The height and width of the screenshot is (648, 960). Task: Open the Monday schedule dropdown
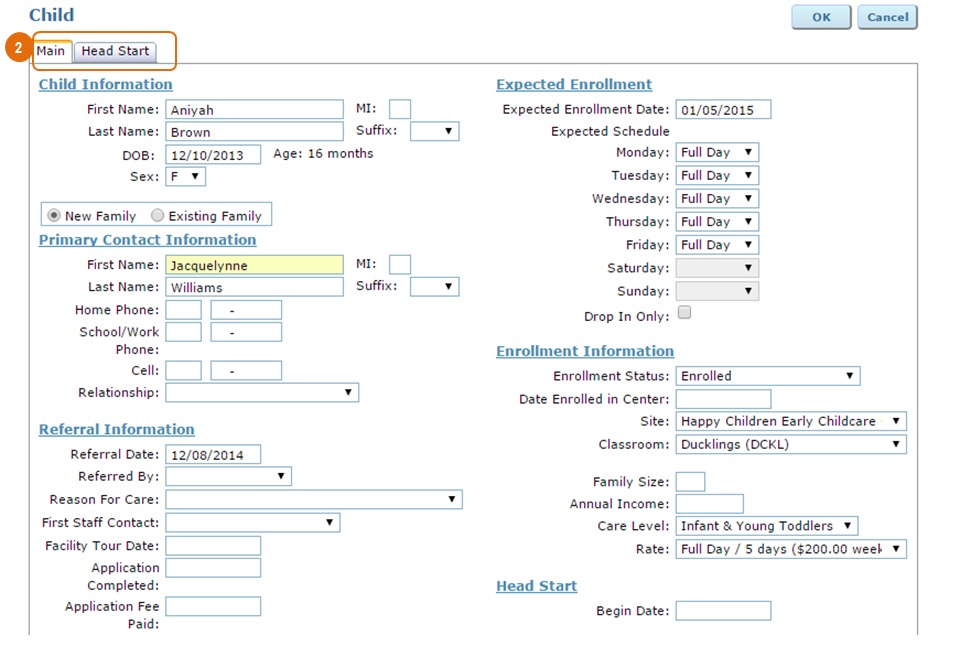click(717, 153)
